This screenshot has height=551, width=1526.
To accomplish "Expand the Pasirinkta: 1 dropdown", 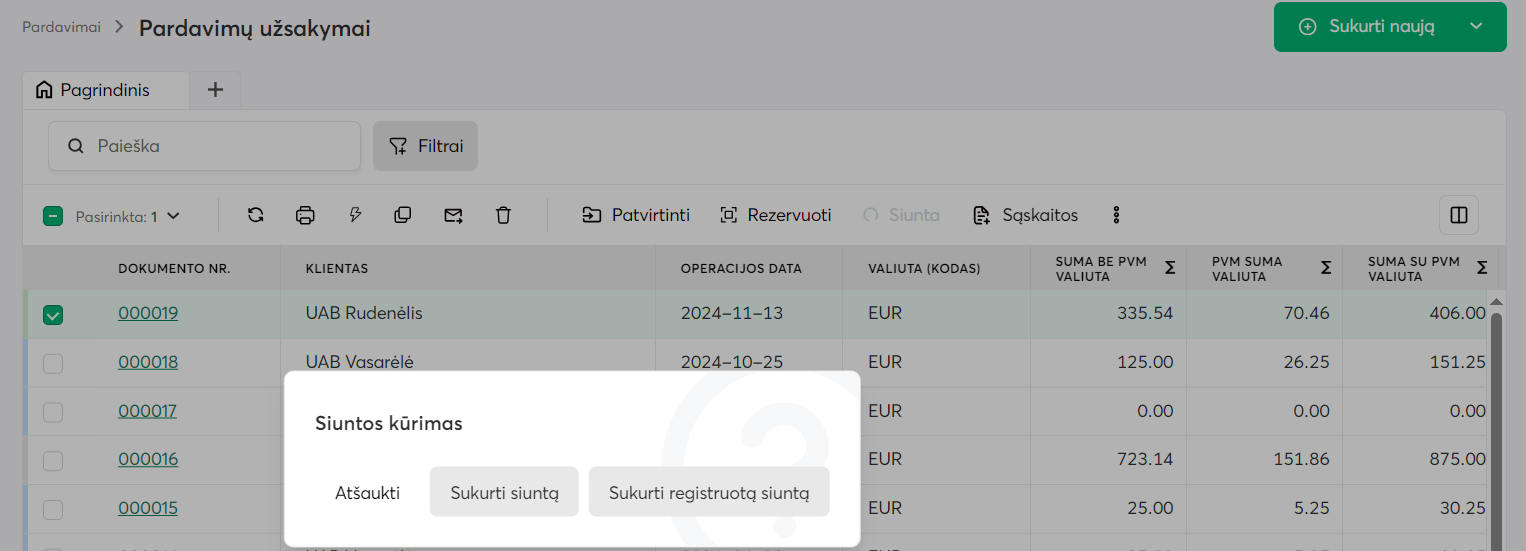I will click(173, 216).
